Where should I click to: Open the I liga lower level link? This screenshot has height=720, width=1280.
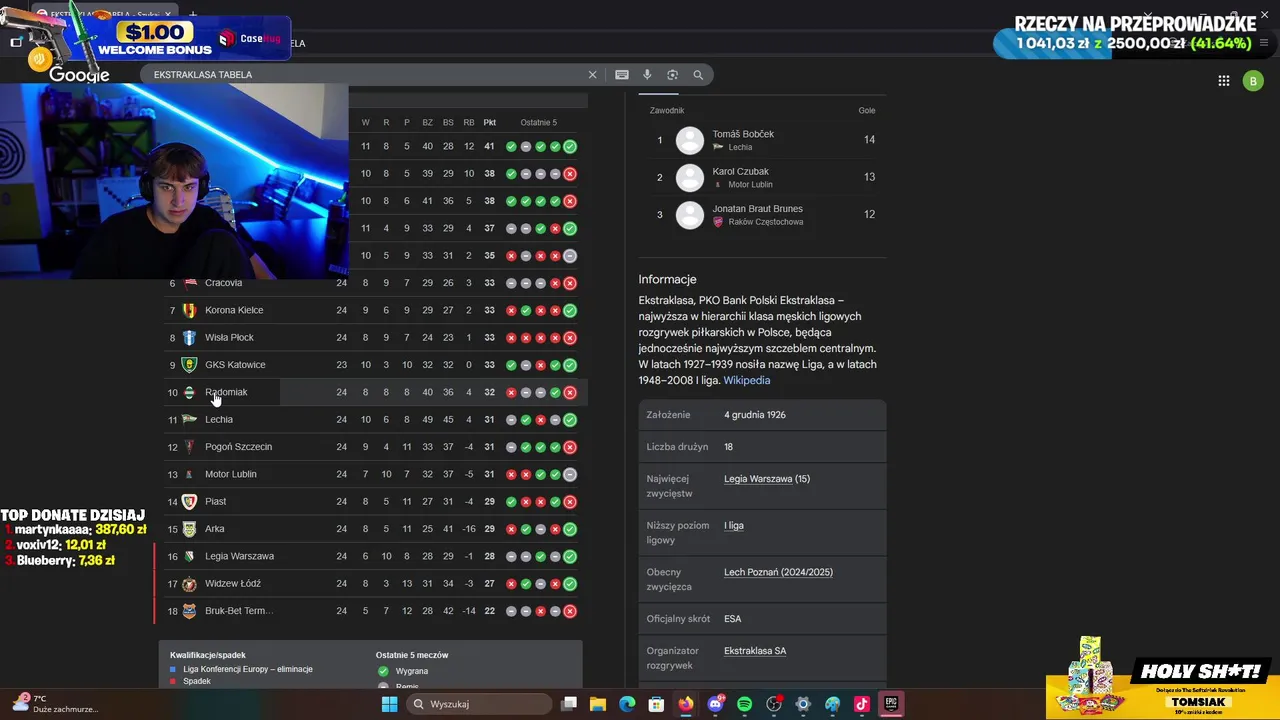coord(734,526)
